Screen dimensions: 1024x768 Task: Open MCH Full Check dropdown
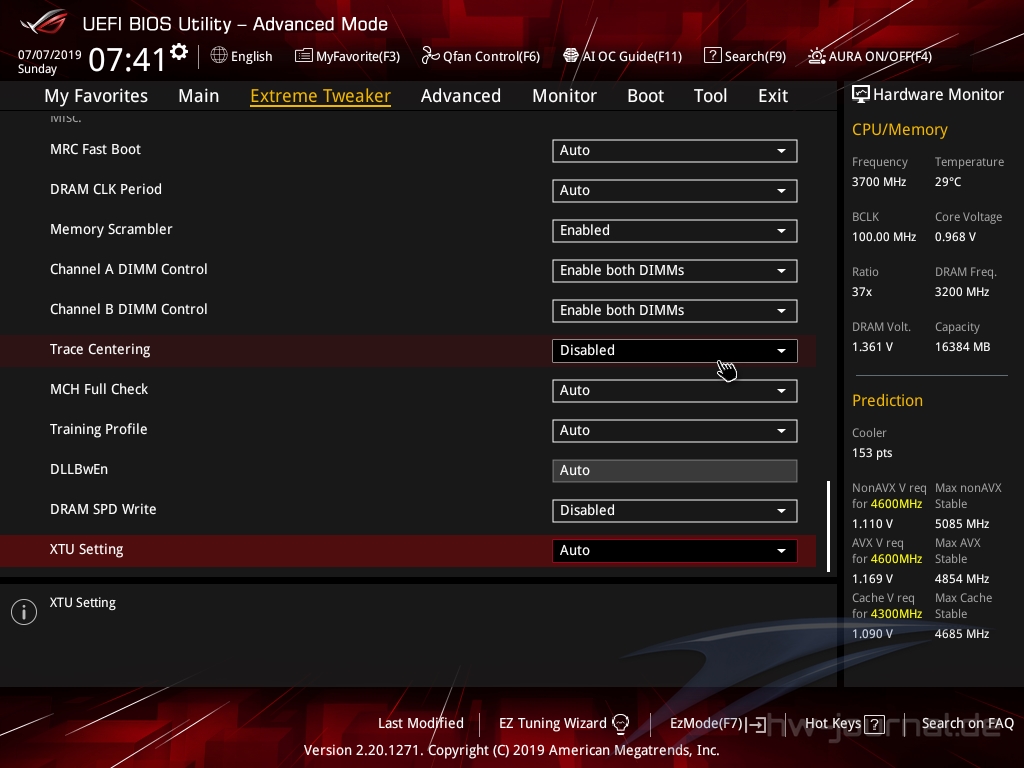point(675,391)
